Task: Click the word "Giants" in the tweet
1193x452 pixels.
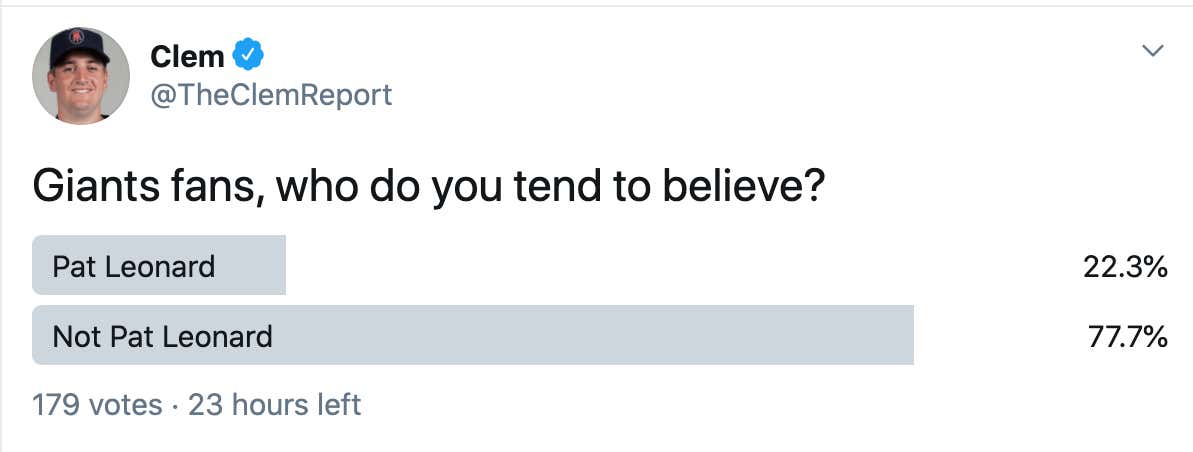Action: pos(98,188)
